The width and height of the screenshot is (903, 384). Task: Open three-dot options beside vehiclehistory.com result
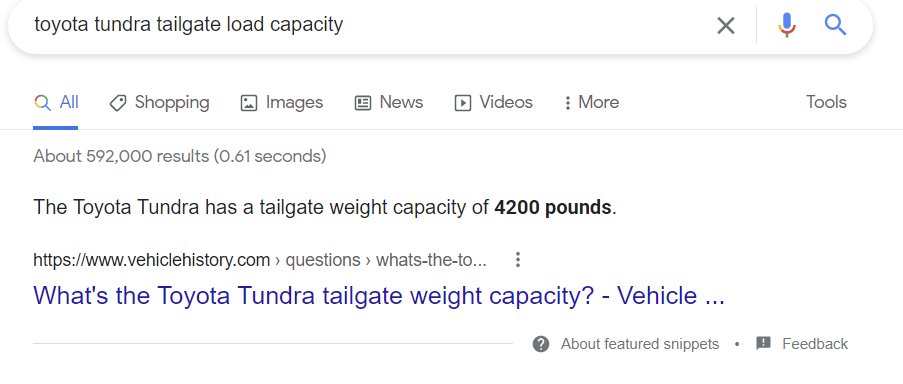coord(518,260)
